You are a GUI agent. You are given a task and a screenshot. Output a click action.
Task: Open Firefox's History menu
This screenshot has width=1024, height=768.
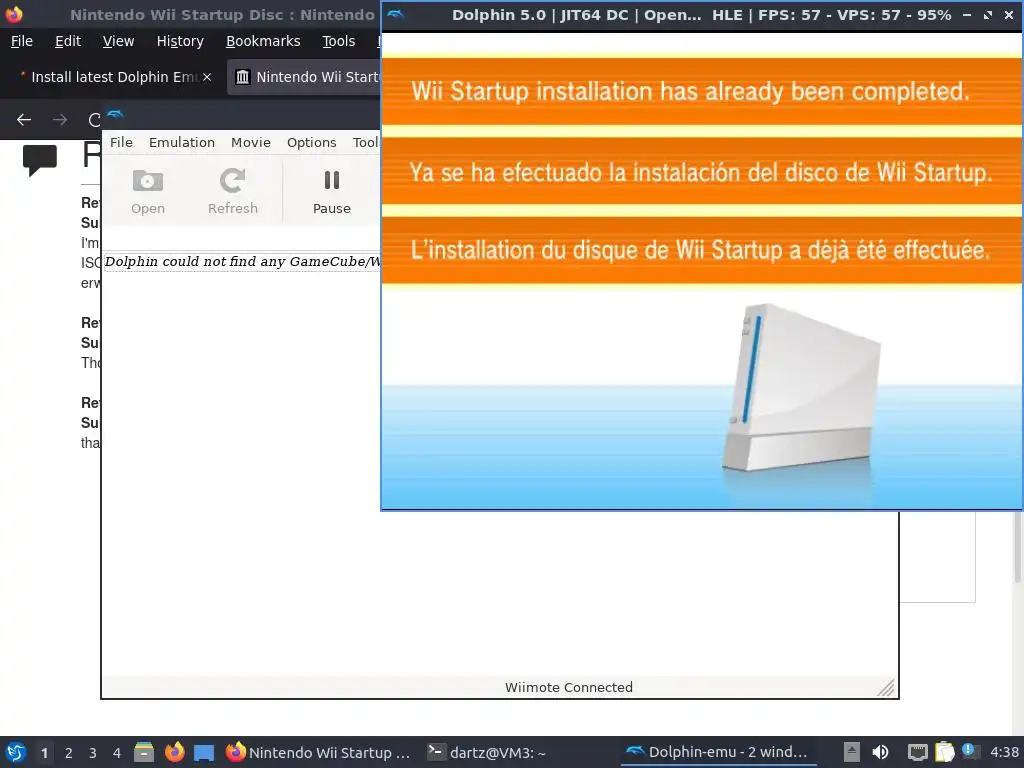(x=180, y=41)
